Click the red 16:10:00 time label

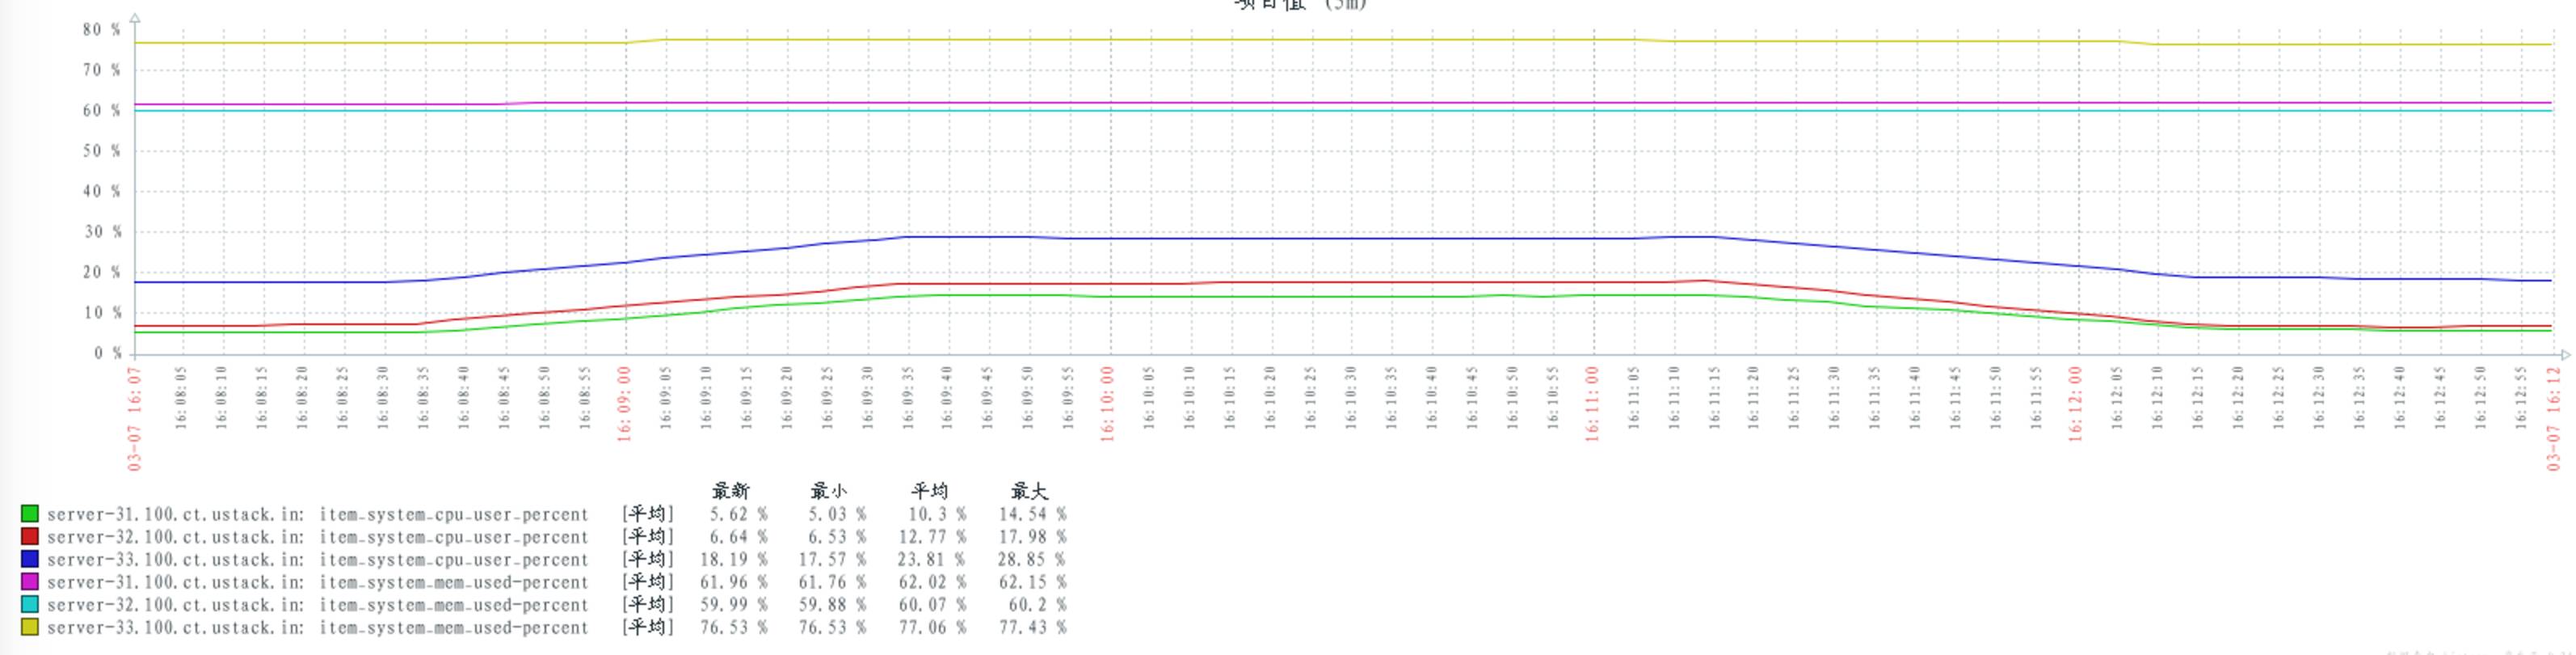[x=1107, y=403]
